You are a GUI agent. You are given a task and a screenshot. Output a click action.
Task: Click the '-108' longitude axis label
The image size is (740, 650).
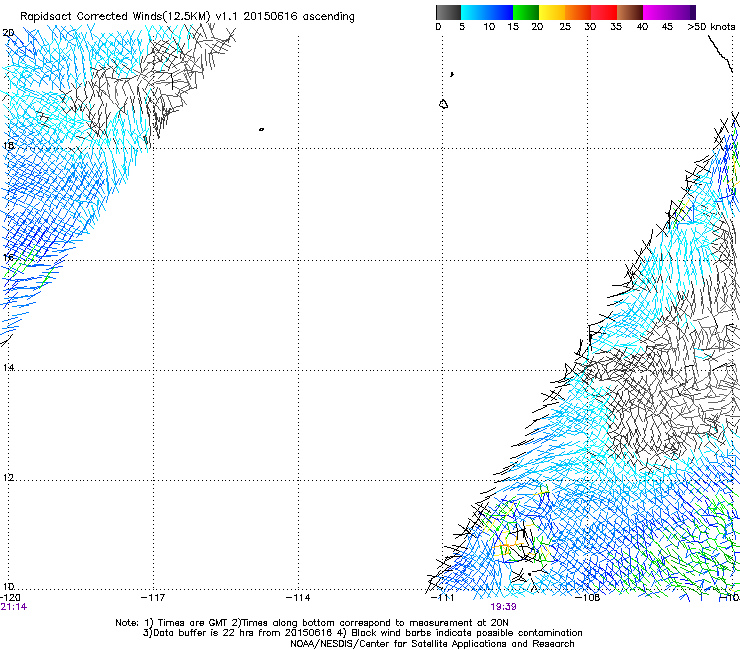(x=588, y=598)
